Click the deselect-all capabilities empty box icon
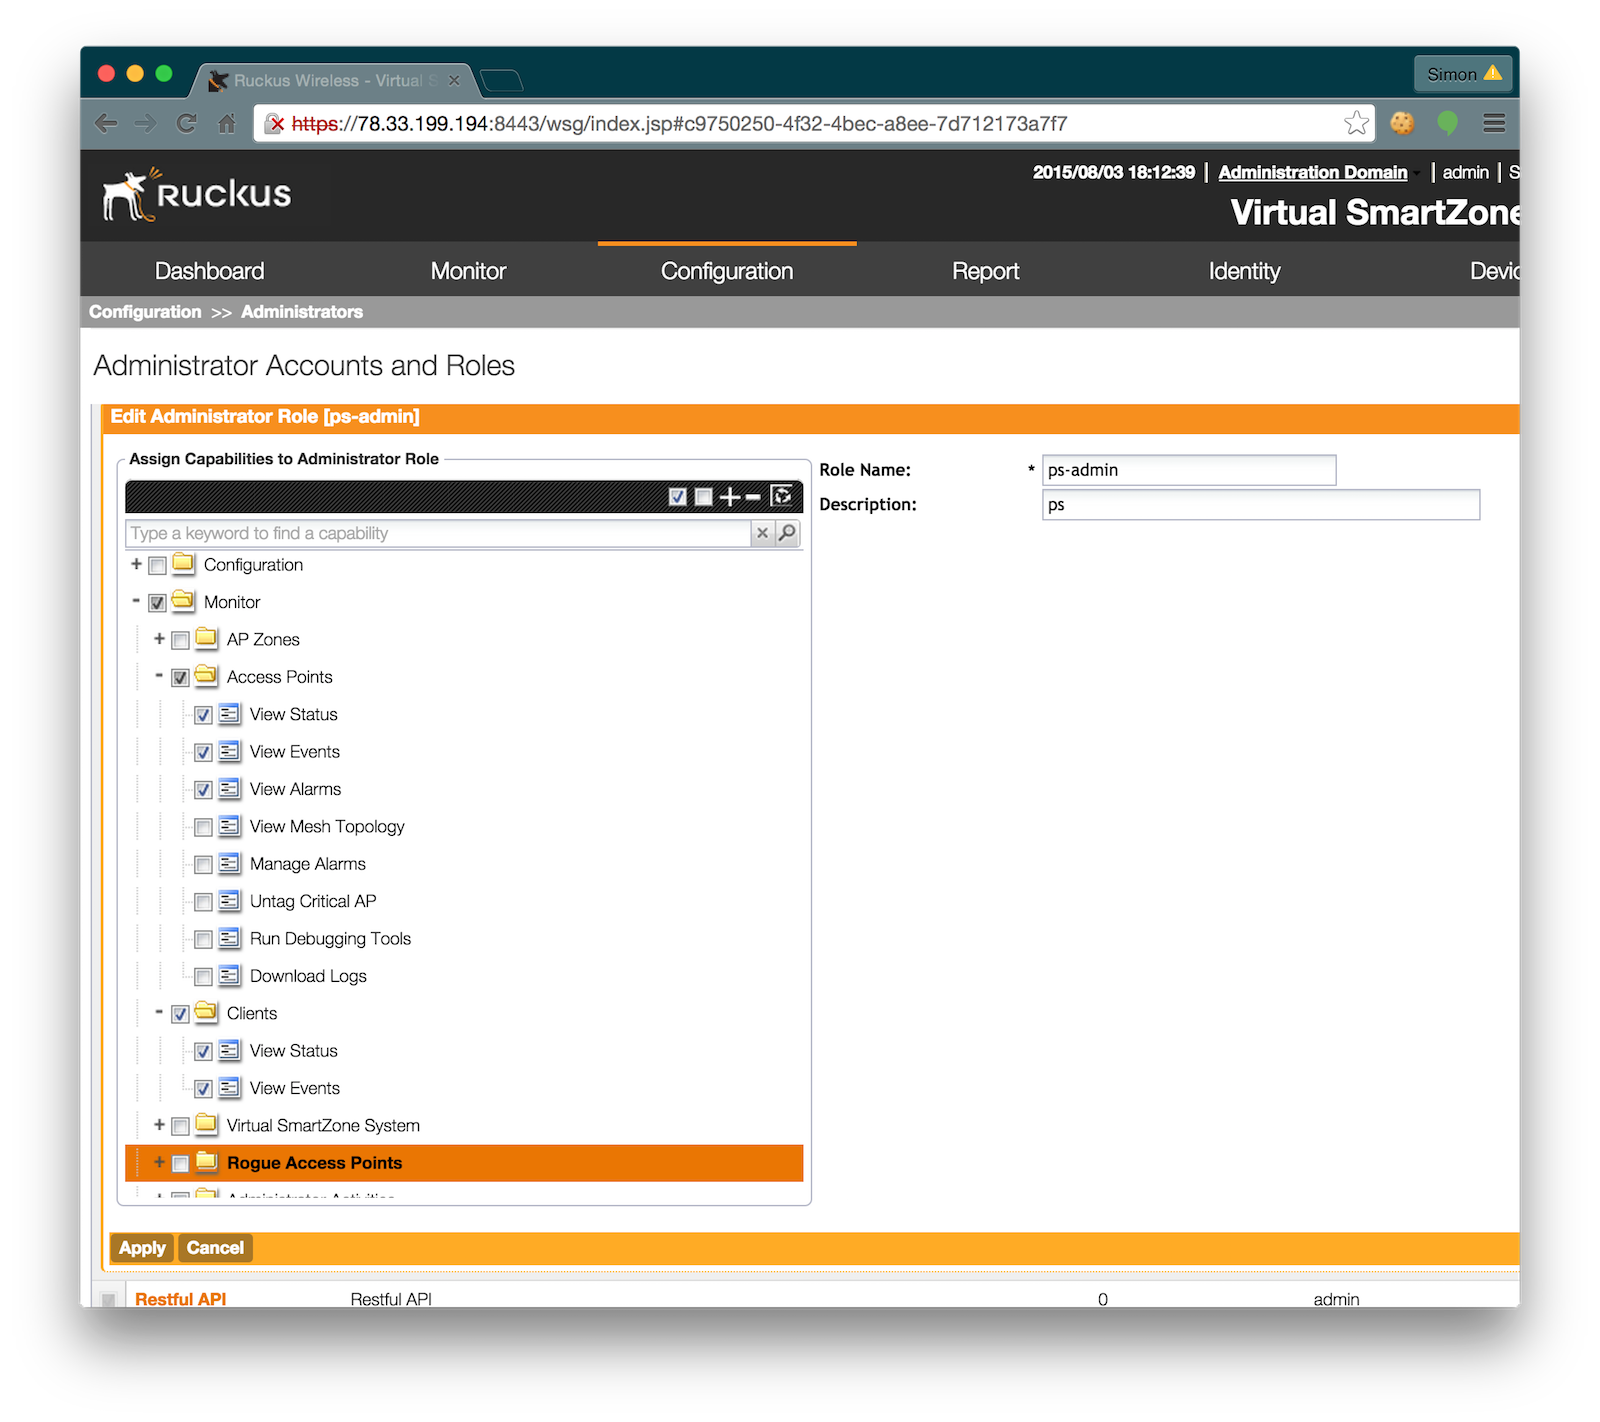Screen dimensions: 1600x1422 coord(704,497)
